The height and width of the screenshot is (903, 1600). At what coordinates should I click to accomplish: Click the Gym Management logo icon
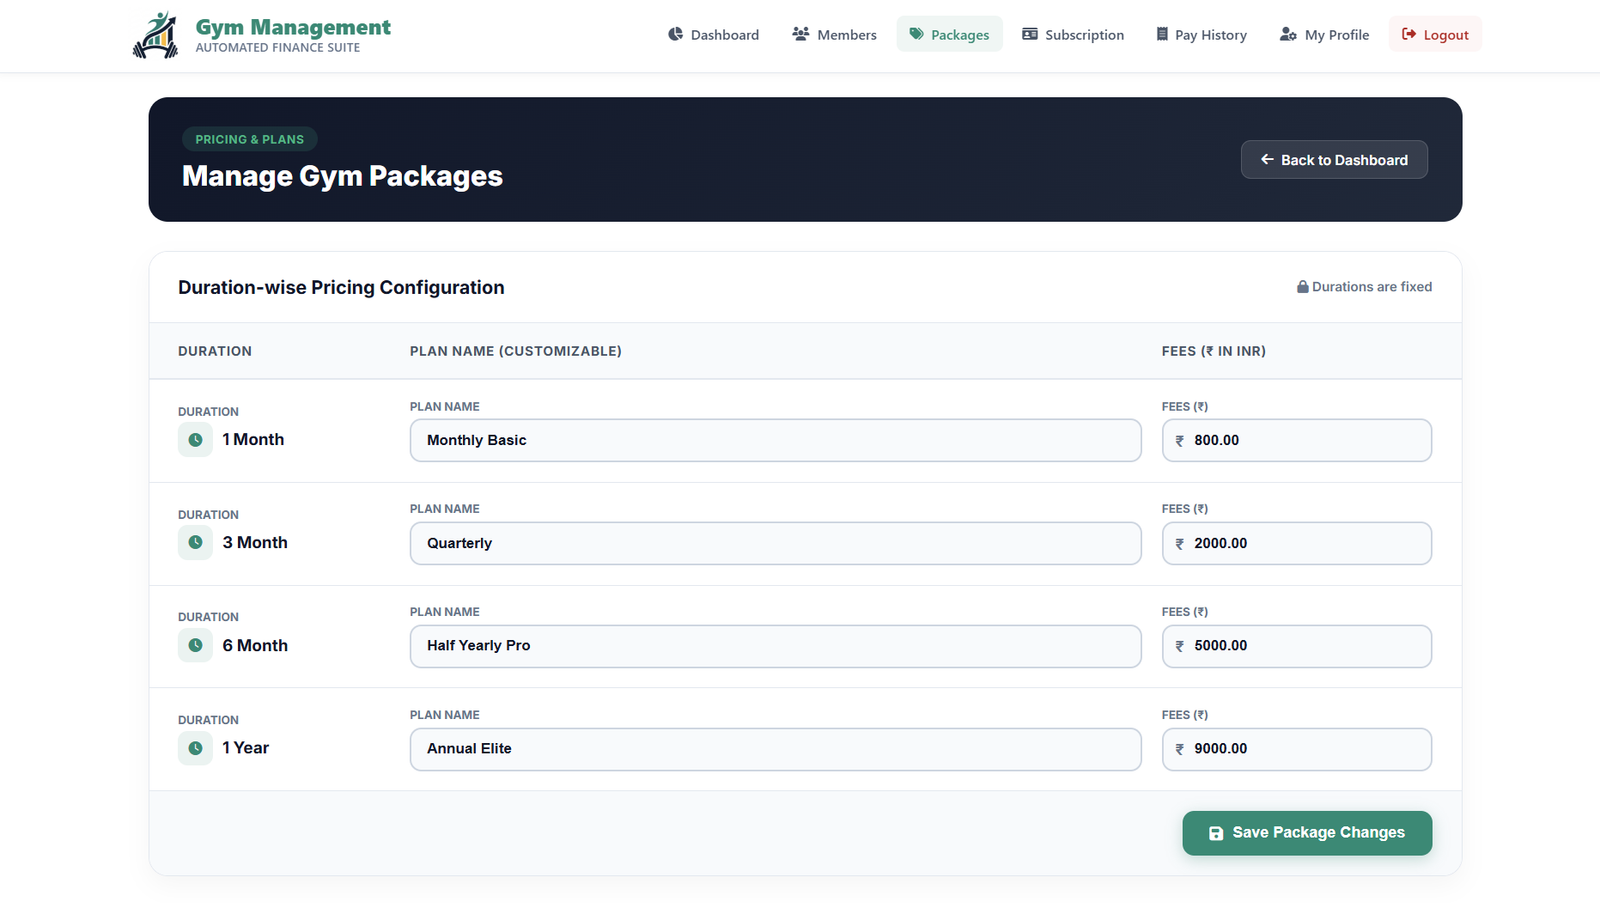click(x=156, y=35)
